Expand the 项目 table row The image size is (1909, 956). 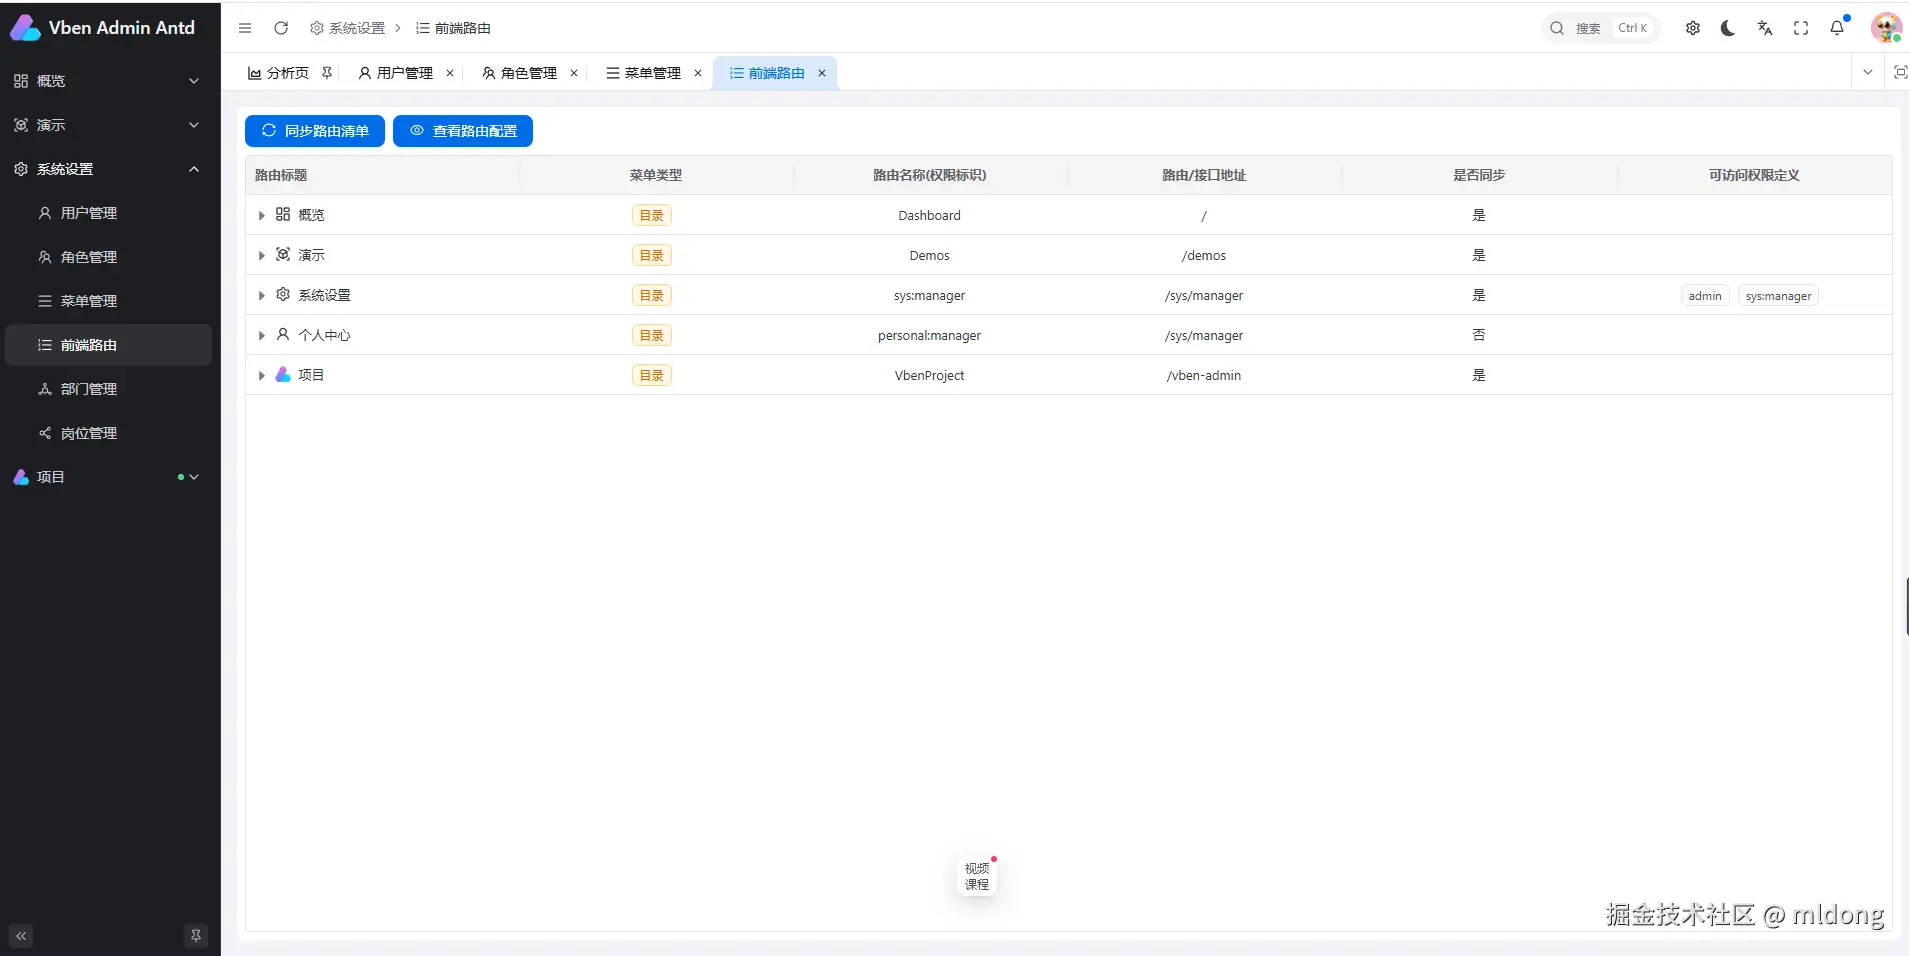click(x=261, y=375)
